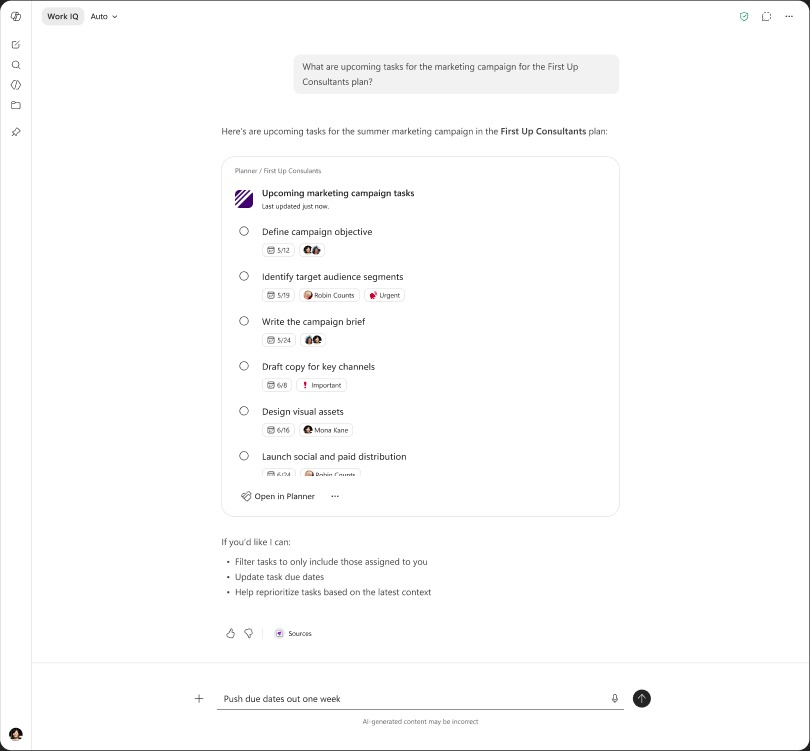Open search from the sidebar magnifier

(x=16, y=65)
